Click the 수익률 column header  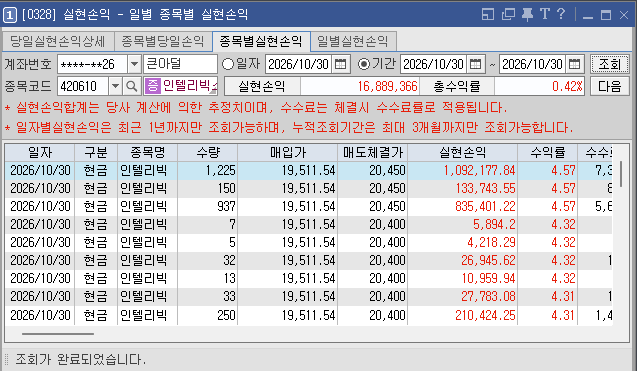548,152
